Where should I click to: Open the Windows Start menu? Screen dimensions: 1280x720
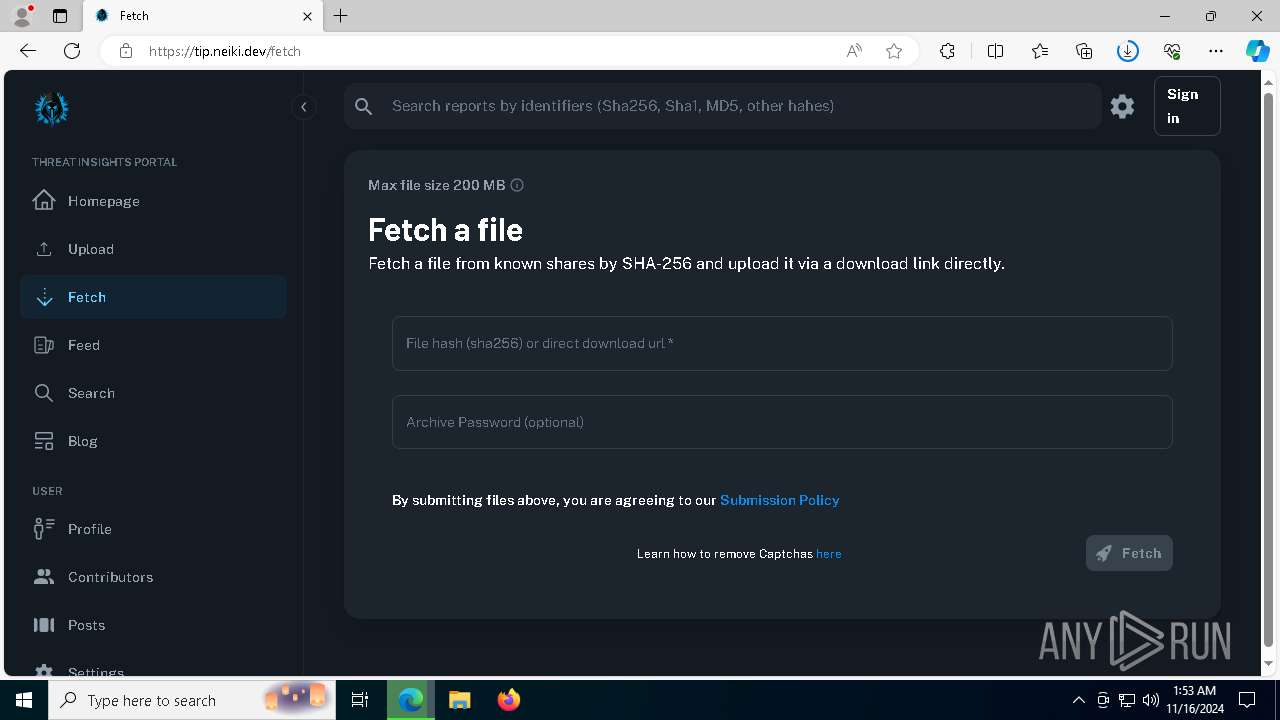click(x=24, y=700)
